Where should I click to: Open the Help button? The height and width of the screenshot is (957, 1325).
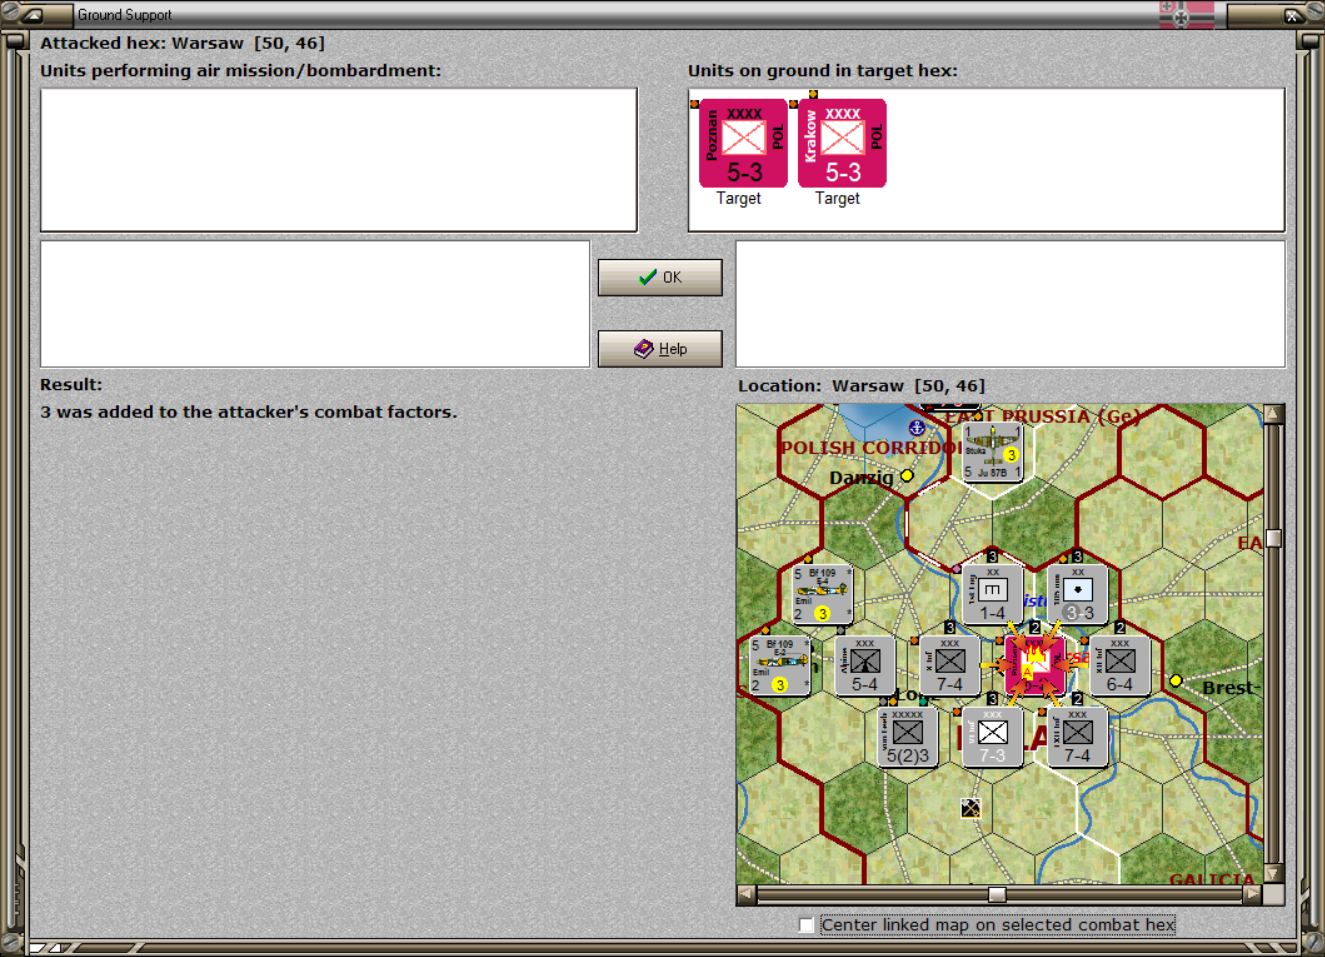tap(660, 349)
